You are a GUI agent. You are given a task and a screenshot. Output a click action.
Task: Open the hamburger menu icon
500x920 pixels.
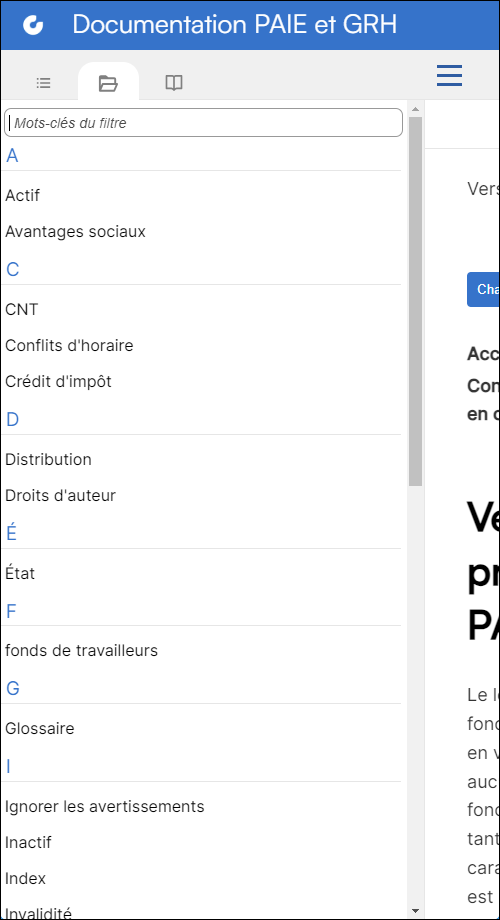coord(450,76)
